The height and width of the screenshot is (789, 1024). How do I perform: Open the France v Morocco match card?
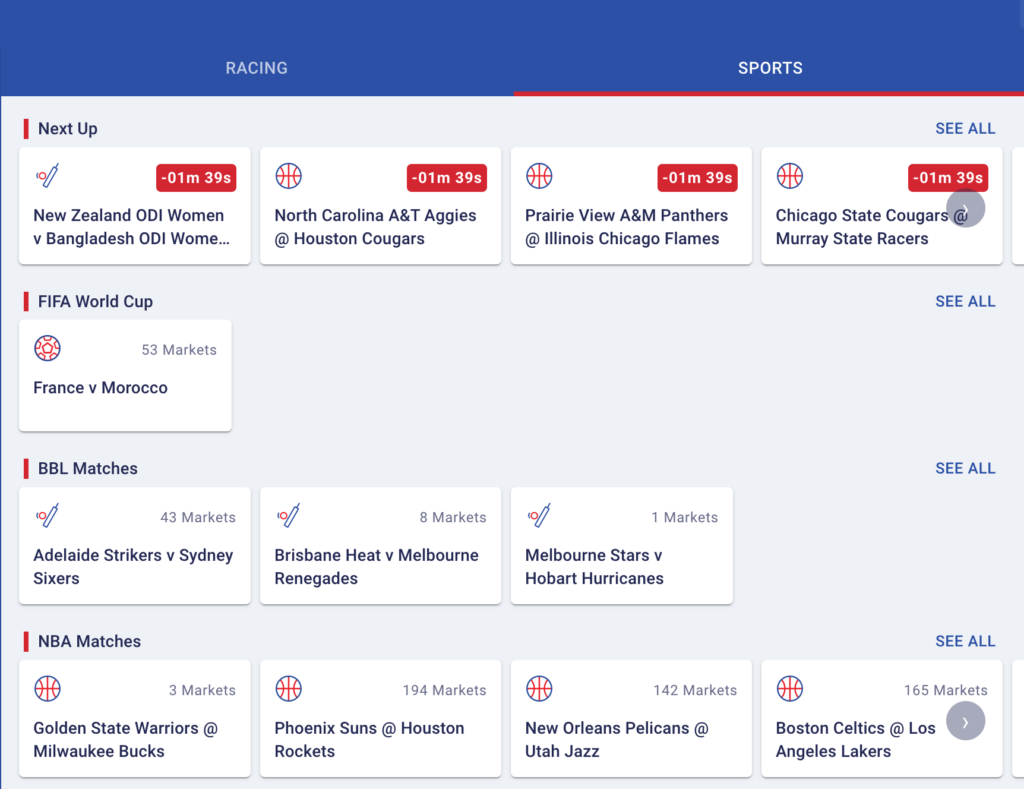pyautogui.click(x=125, y=376)
